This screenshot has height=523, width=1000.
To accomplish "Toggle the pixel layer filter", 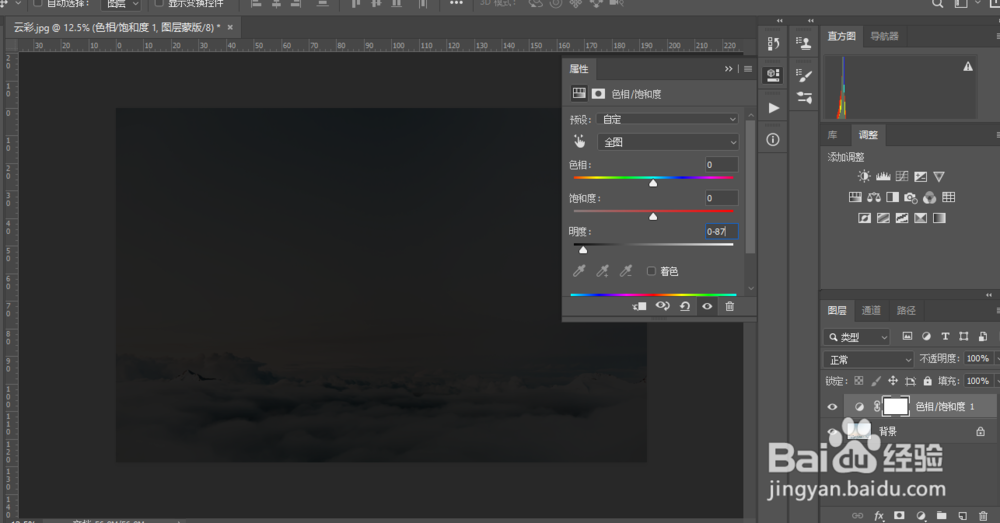I will [907, 336].
